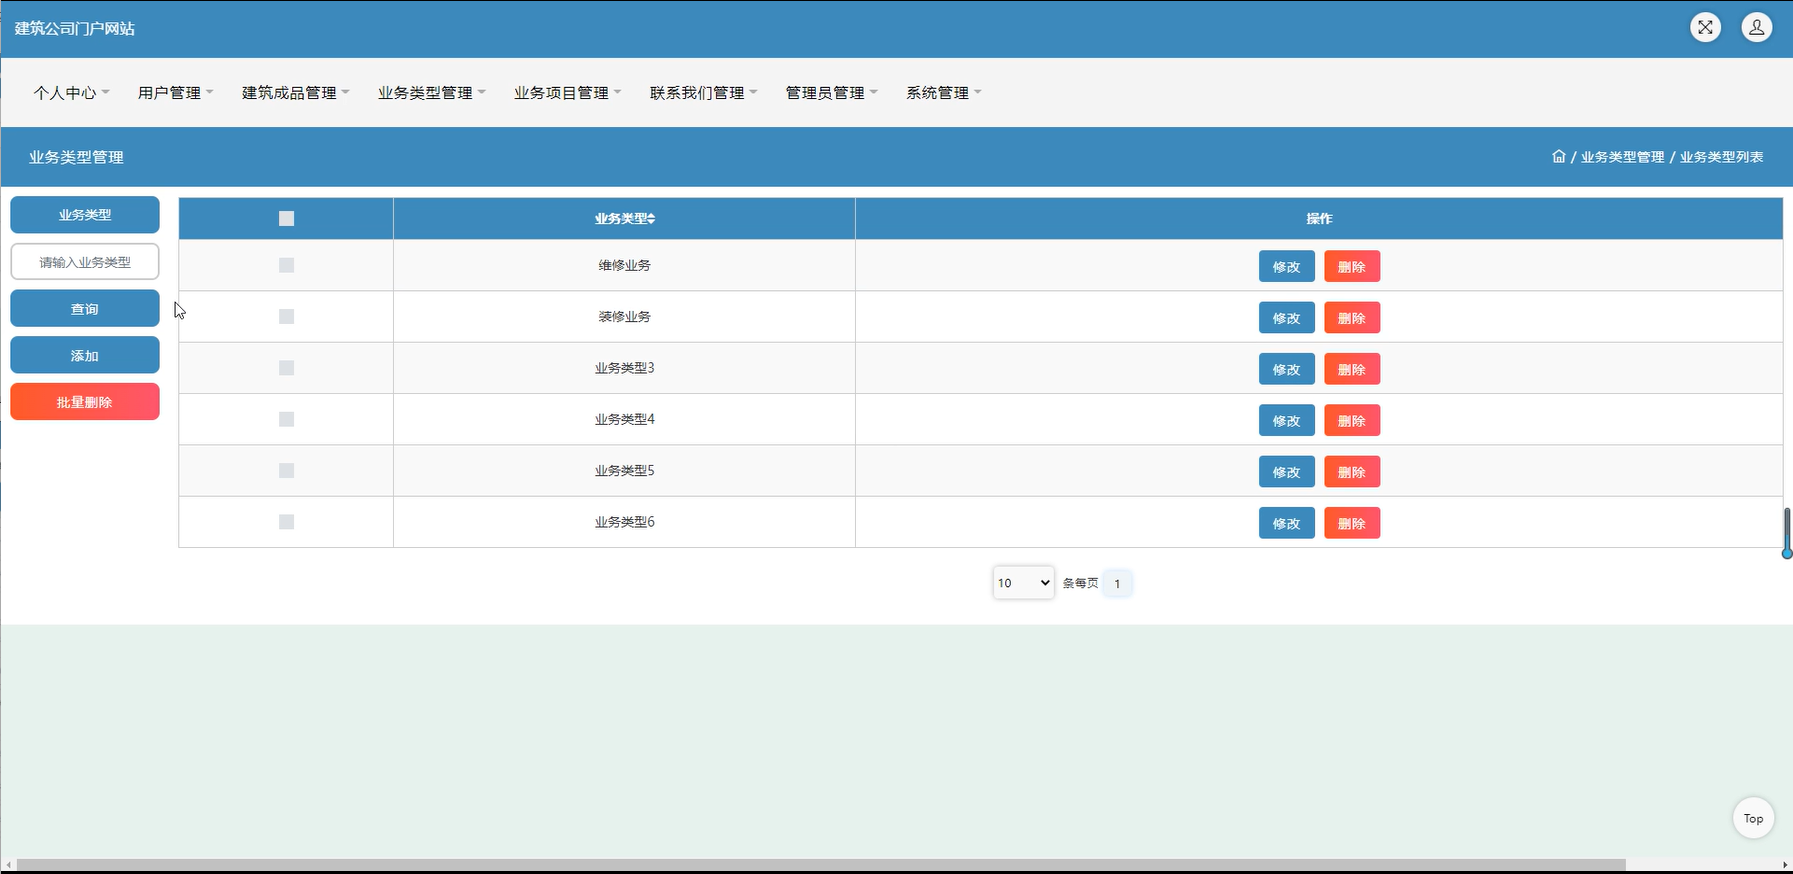Open the 系统管理 dropdown
Image resolution: width=1793 pixels, height=874 pixels.
tap(943, 92)
